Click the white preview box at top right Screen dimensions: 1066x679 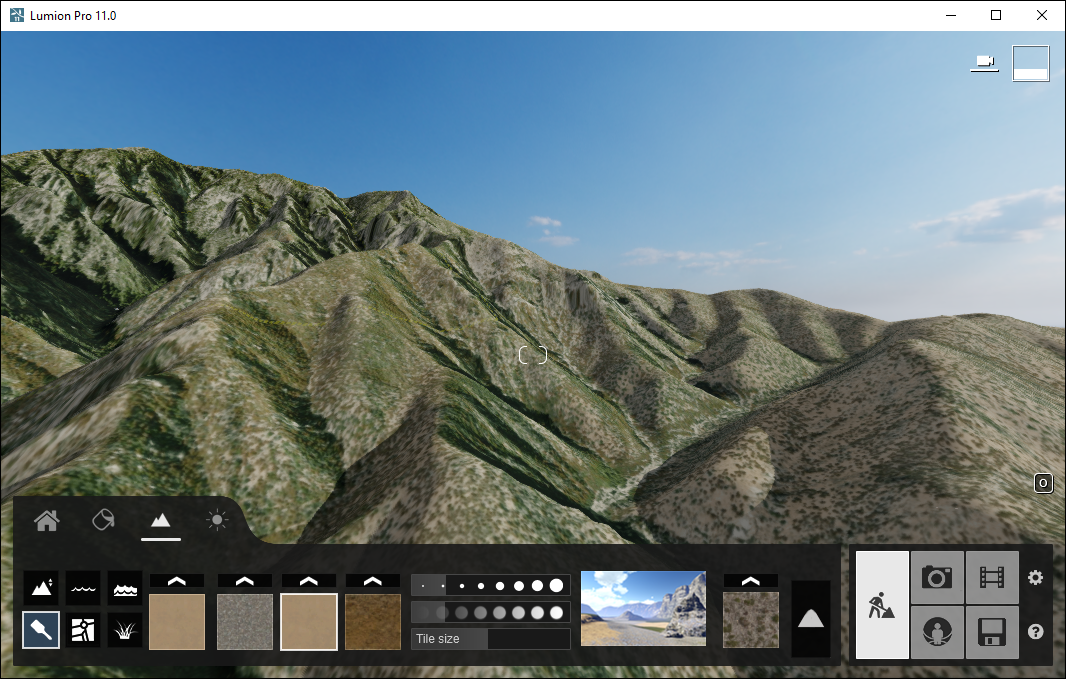click(1031, 63)
